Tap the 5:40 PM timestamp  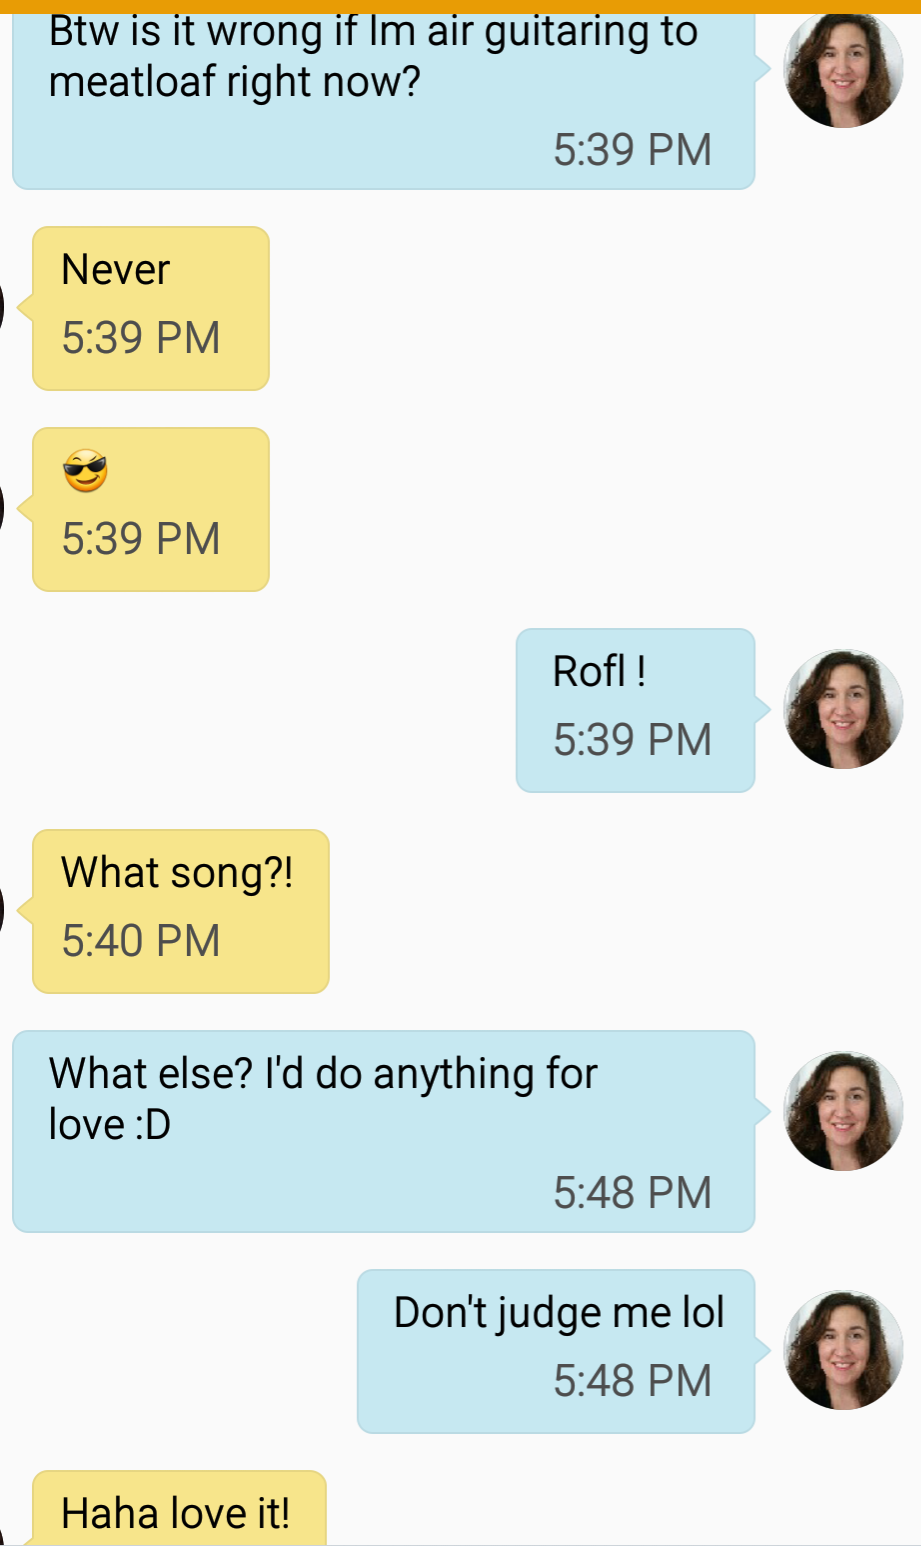point(141,941)
